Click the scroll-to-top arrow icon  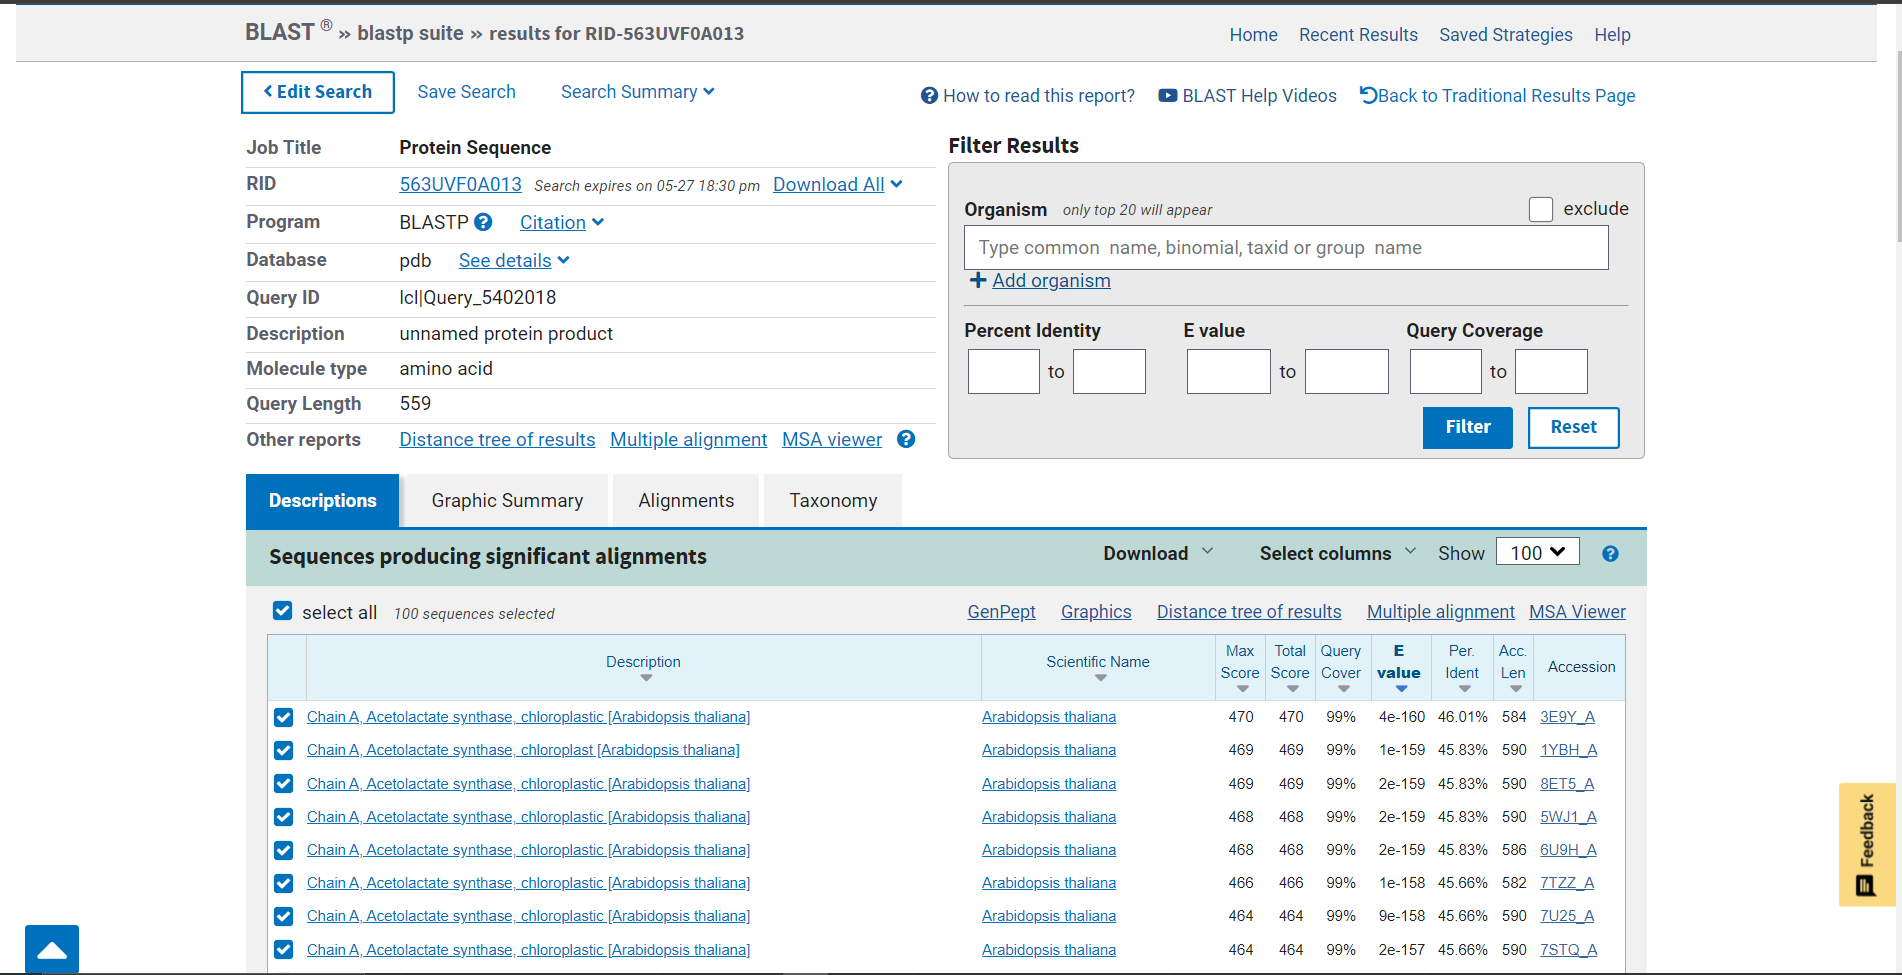pos(52,950)
